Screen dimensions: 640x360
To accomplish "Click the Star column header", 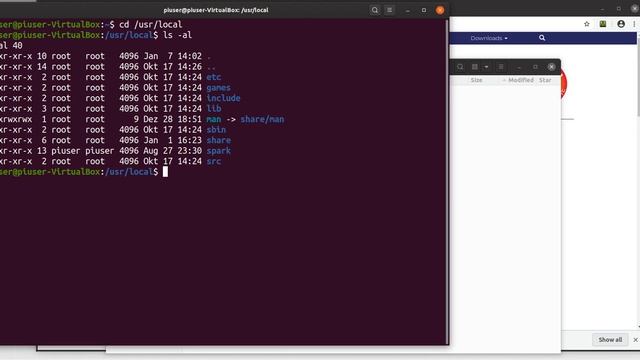I will click(x=545, y=80).
